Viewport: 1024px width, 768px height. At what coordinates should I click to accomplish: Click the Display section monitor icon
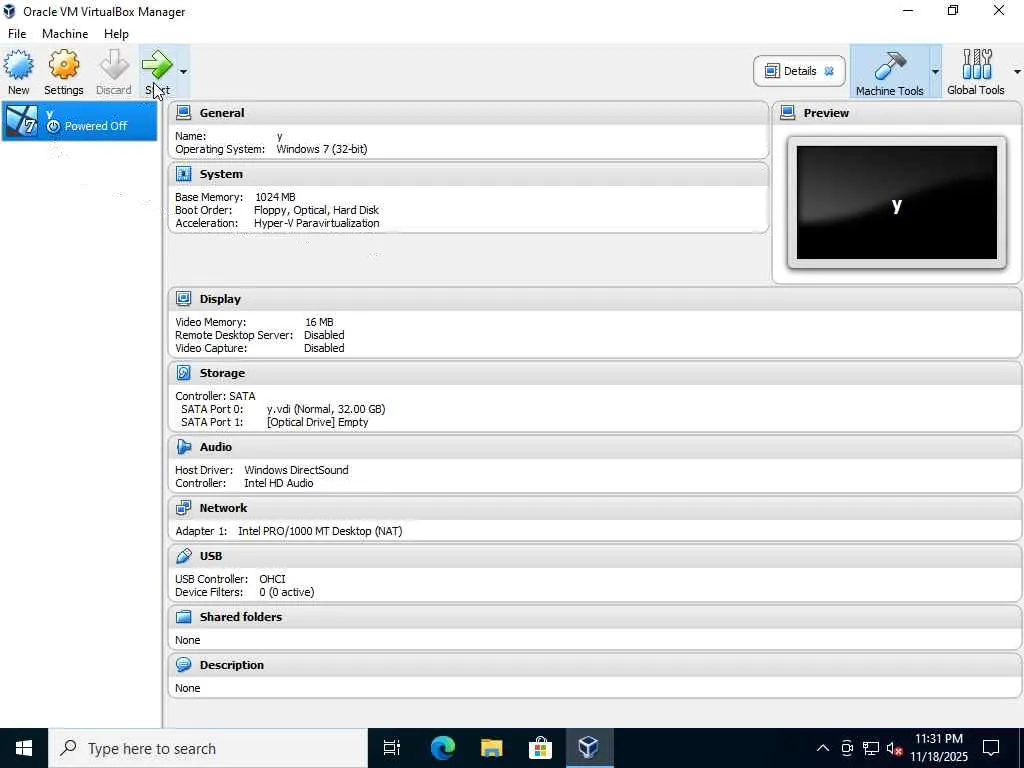[184, 298]
